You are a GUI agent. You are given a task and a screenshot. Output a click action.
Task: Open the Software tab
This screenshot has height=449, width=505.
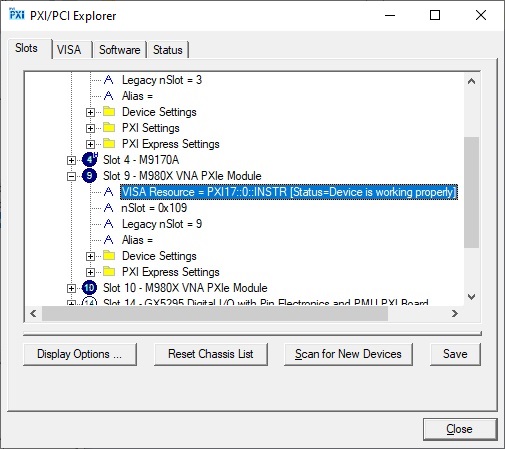(120, 50)
